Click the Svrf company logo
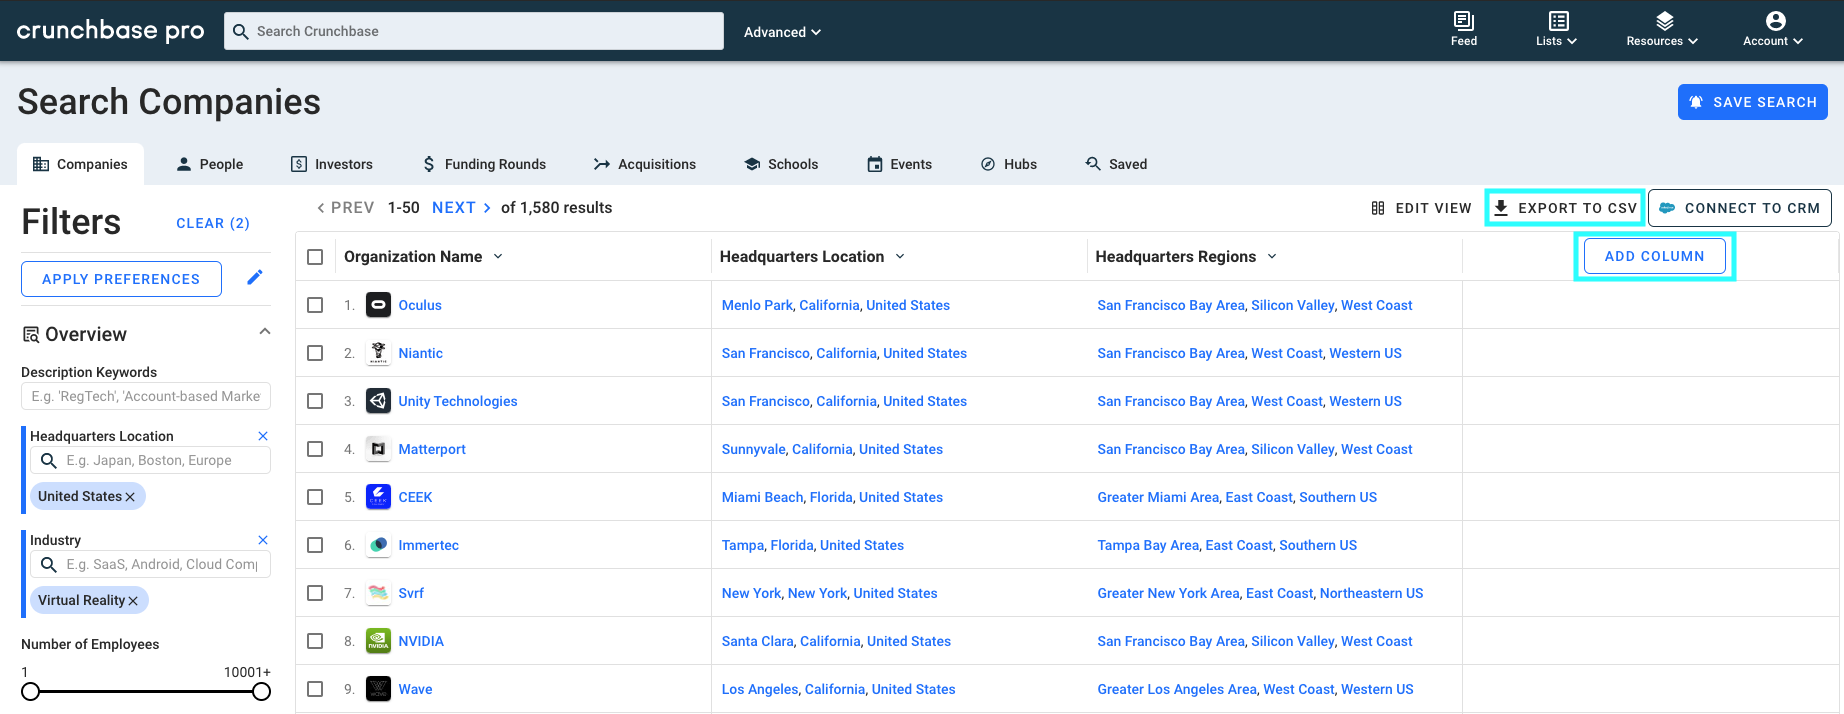Screen dimensions: 1844x714 tap(378, 593)
